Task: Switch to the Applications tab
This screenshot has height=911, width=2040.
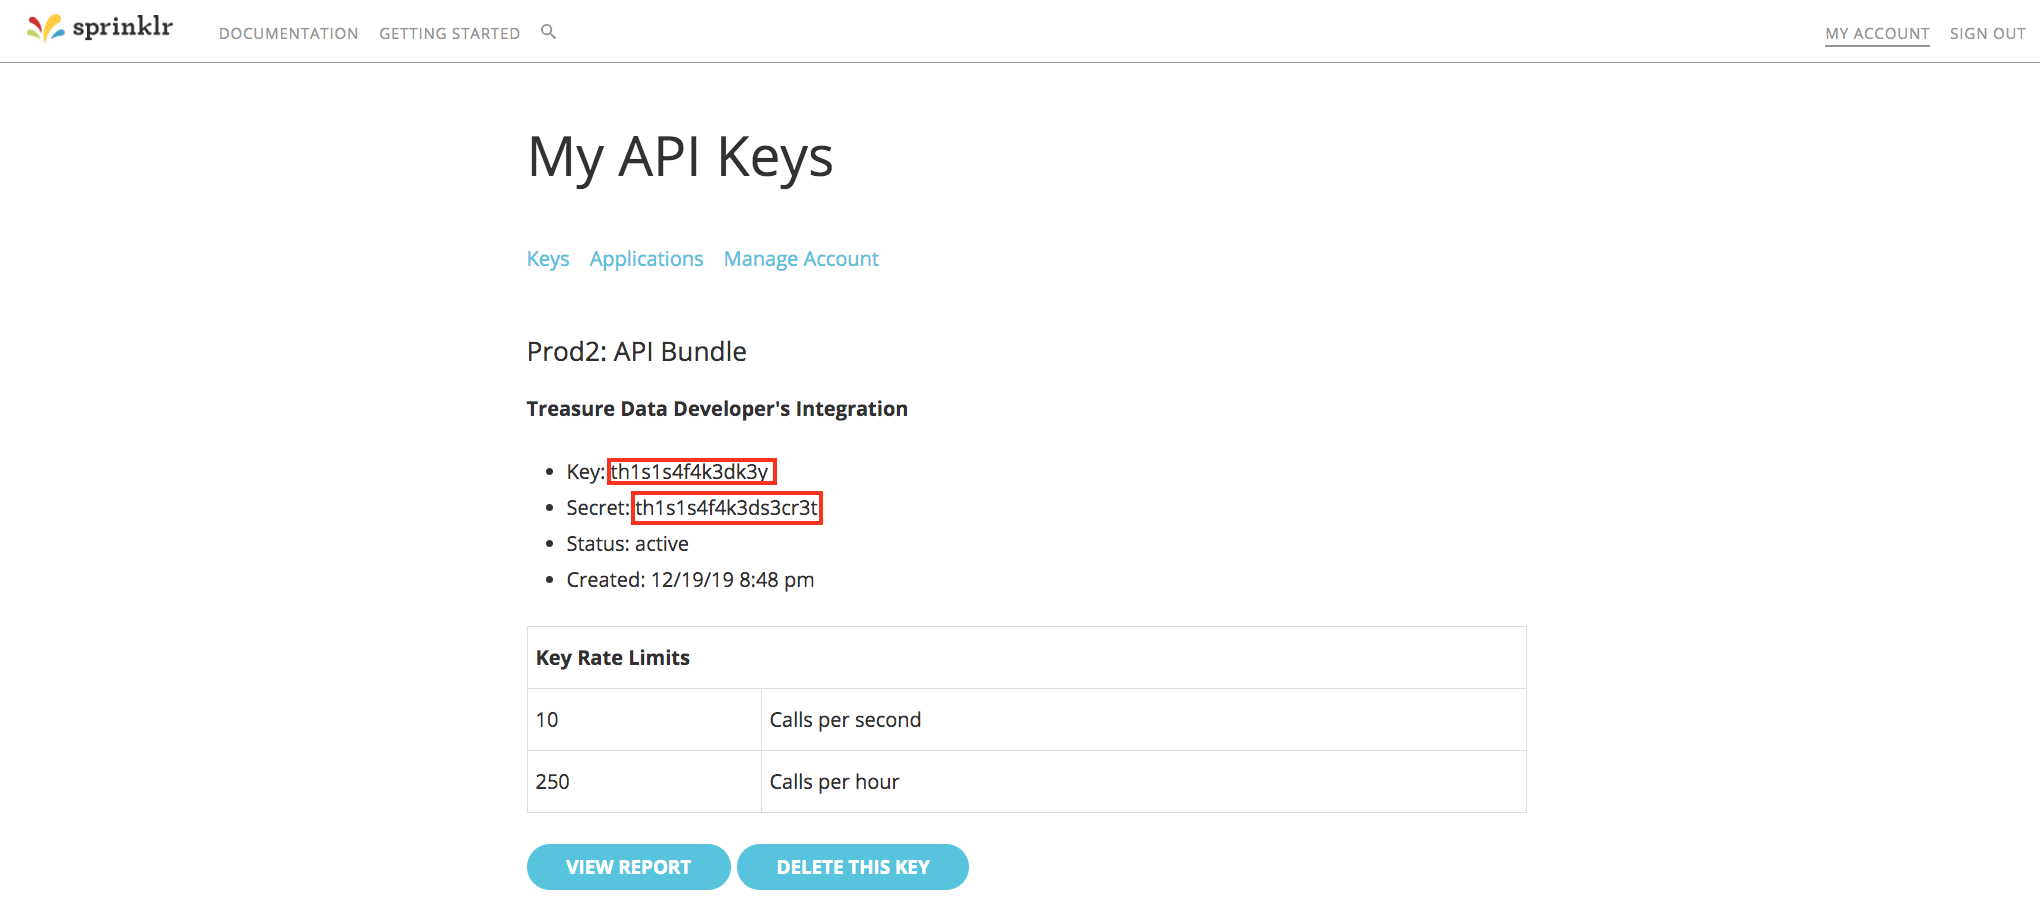Action: (x=646, y=259)
